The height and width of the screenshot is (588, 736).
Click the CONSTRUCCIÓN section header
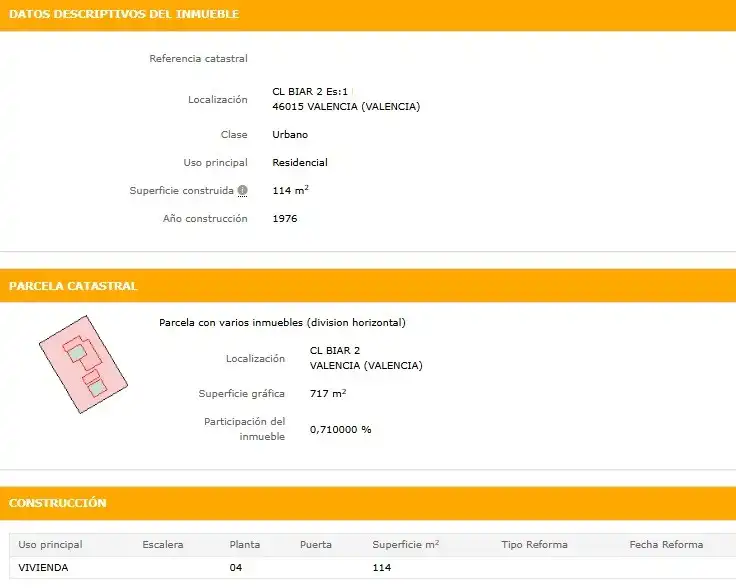58,503
